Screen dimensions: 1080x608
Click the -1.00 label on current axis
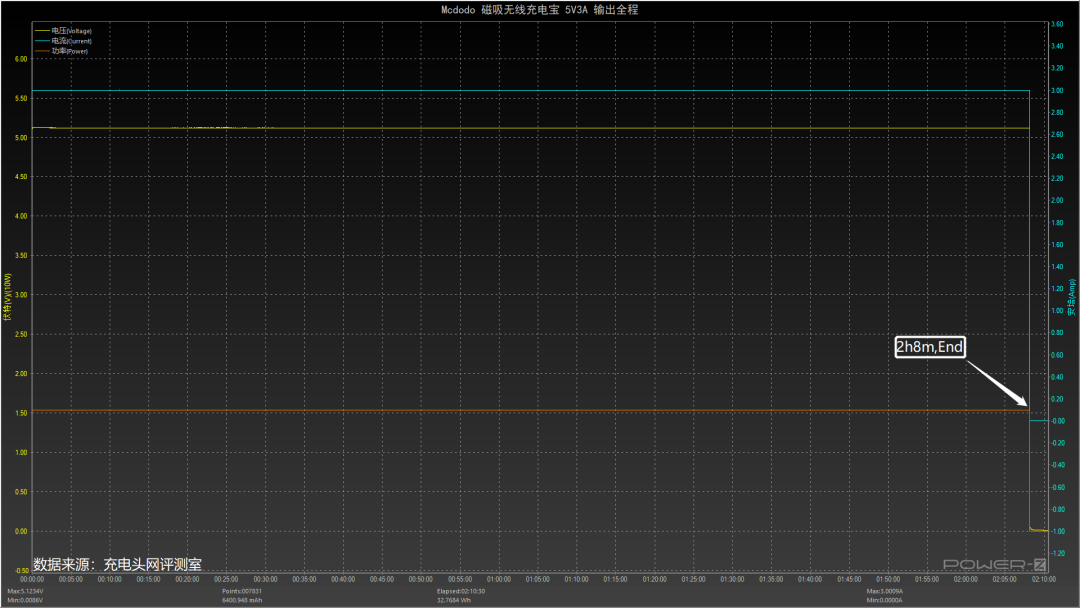pyautogui.click(x=1057, y=532)
